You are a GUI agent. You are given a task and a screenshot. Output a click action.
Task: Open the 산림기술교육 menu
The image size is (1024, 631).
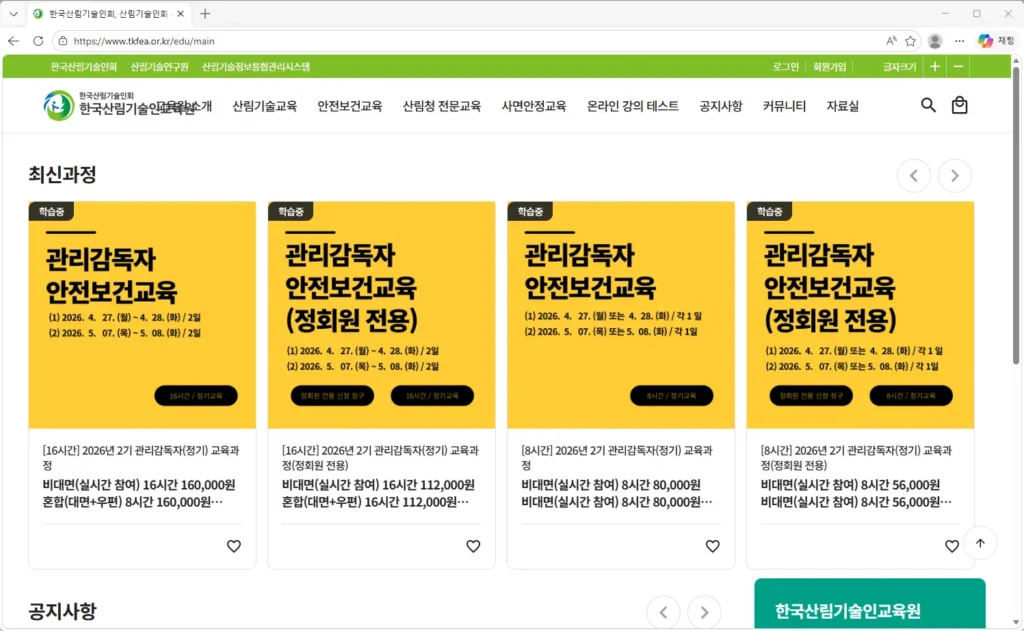(264, 106)
